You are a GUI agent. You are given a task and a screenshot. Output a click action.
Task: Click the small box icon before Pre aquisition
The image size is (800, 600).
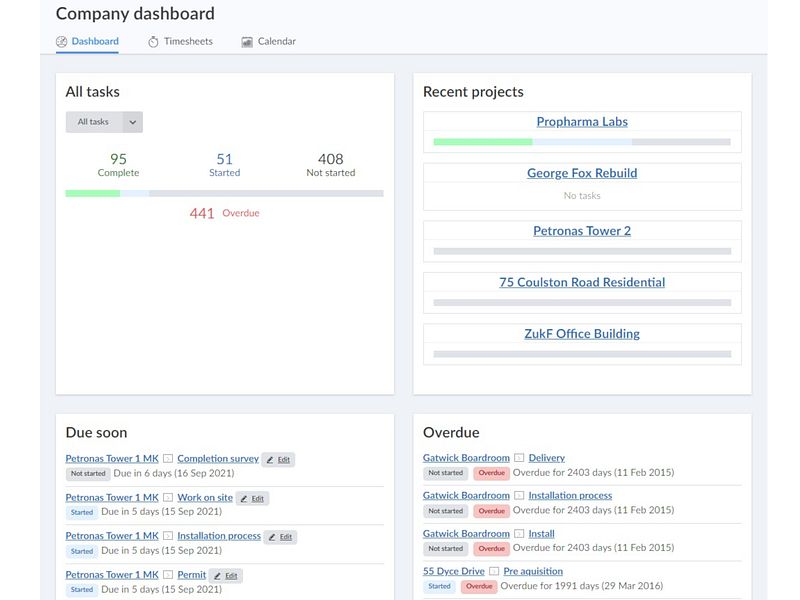494,571
